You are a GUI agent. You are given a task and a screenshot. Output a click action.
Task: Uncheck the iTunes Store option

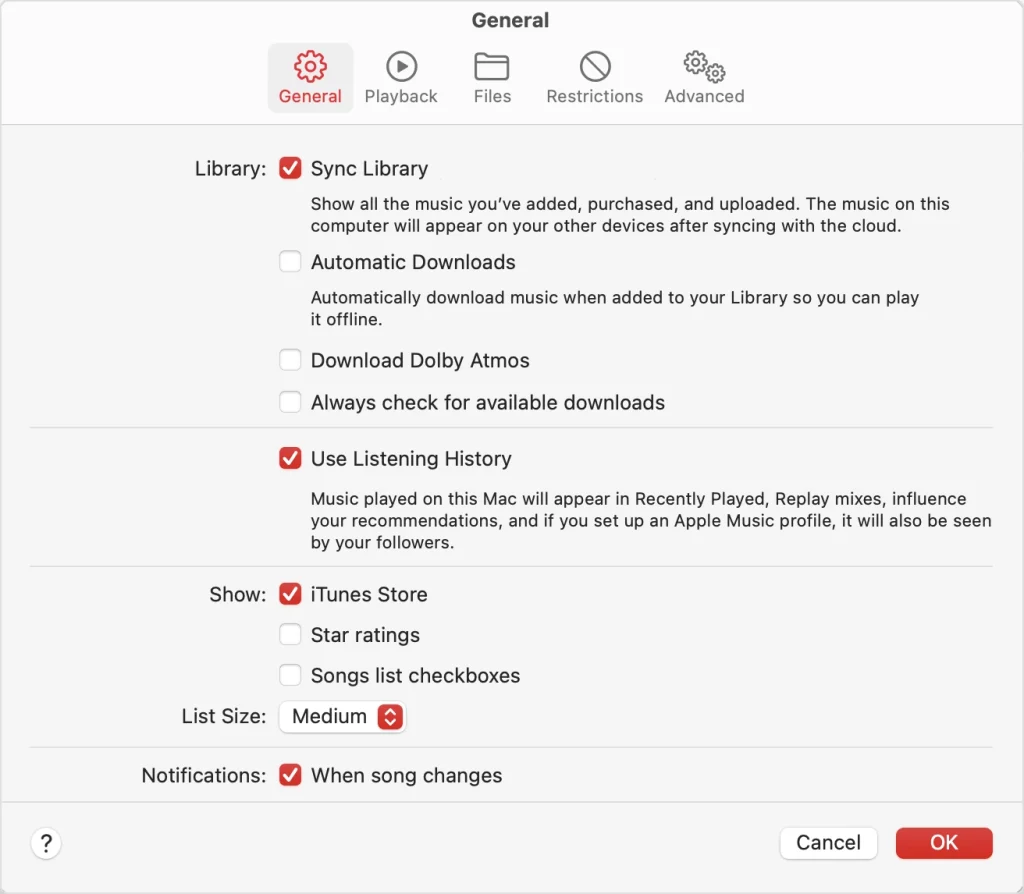[x=290, y=594]
